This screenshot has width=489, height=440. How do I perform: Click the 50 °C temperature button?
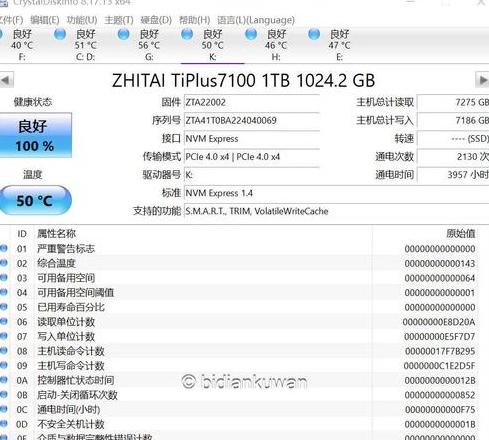pyautogui.click(x=35, y=200)
